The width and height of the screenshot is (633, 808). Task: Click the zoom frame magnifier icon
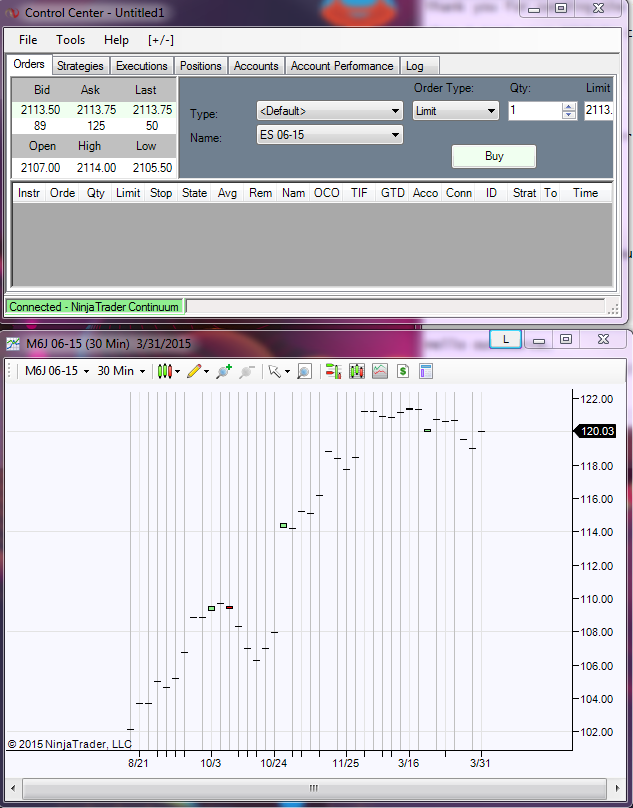coord(304,371)
